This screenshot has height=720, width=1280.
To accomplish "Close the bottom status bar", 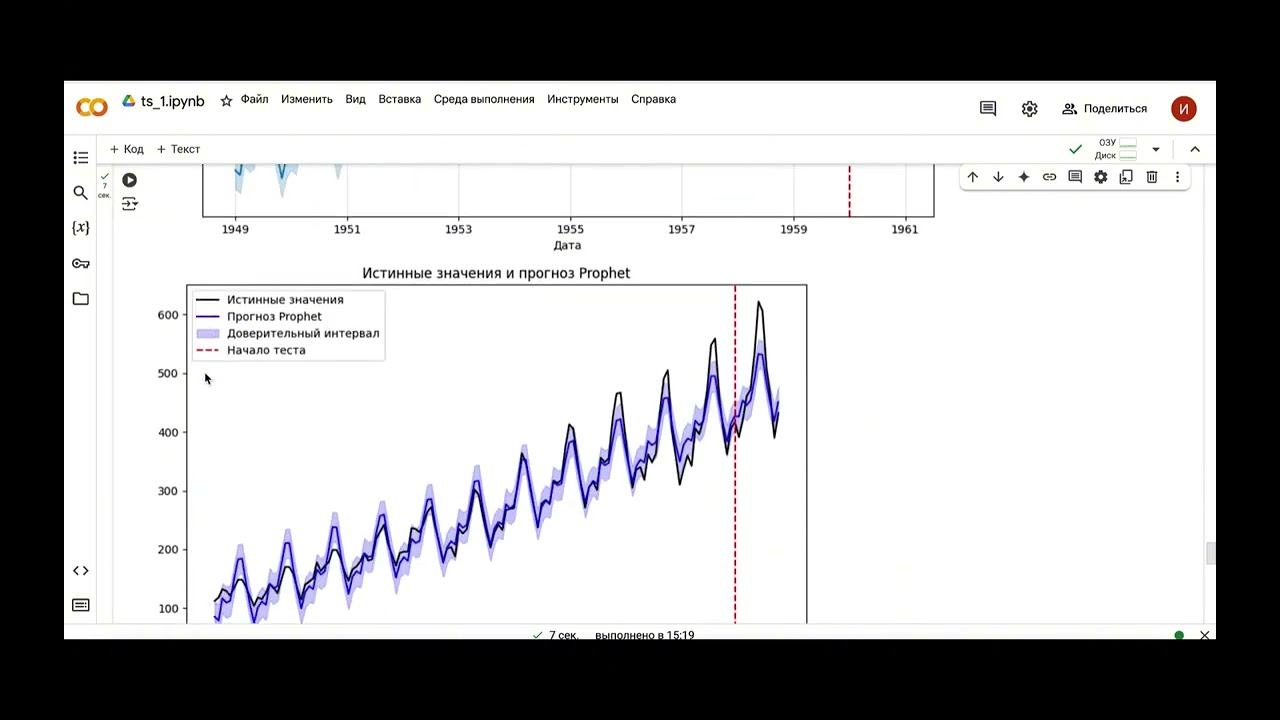I will 1205,635.
